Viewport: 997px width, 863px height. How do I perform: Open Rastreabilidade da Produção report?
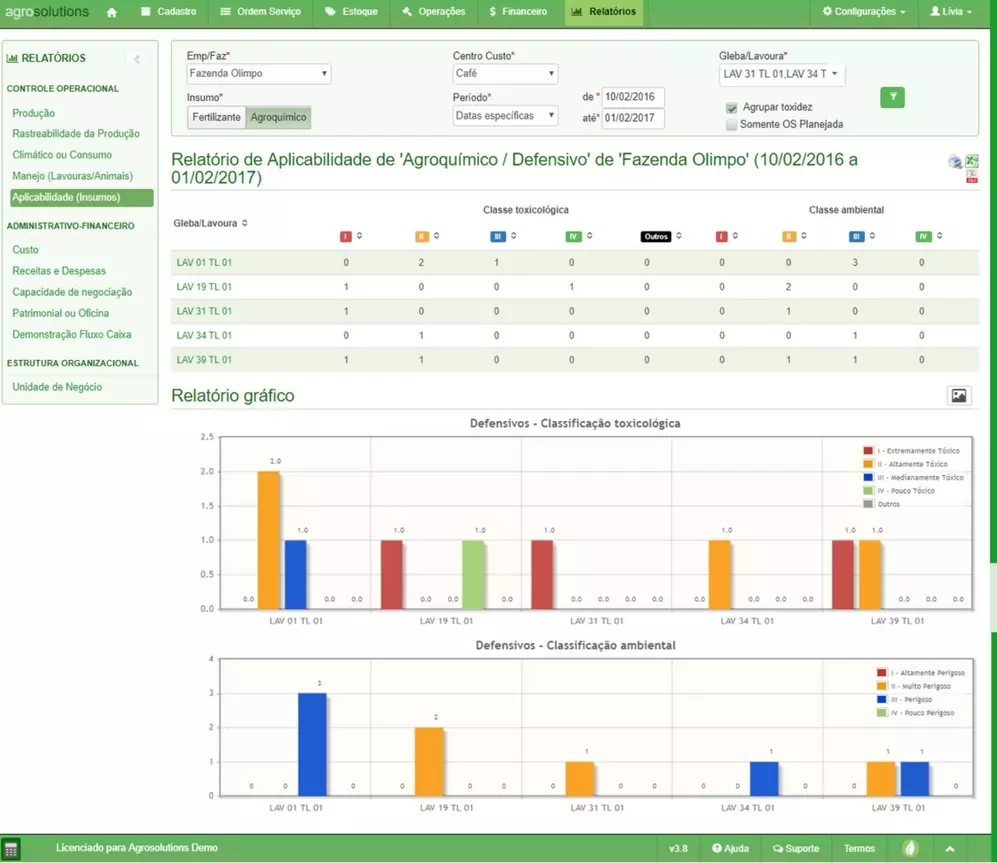[x=76, y=134]
